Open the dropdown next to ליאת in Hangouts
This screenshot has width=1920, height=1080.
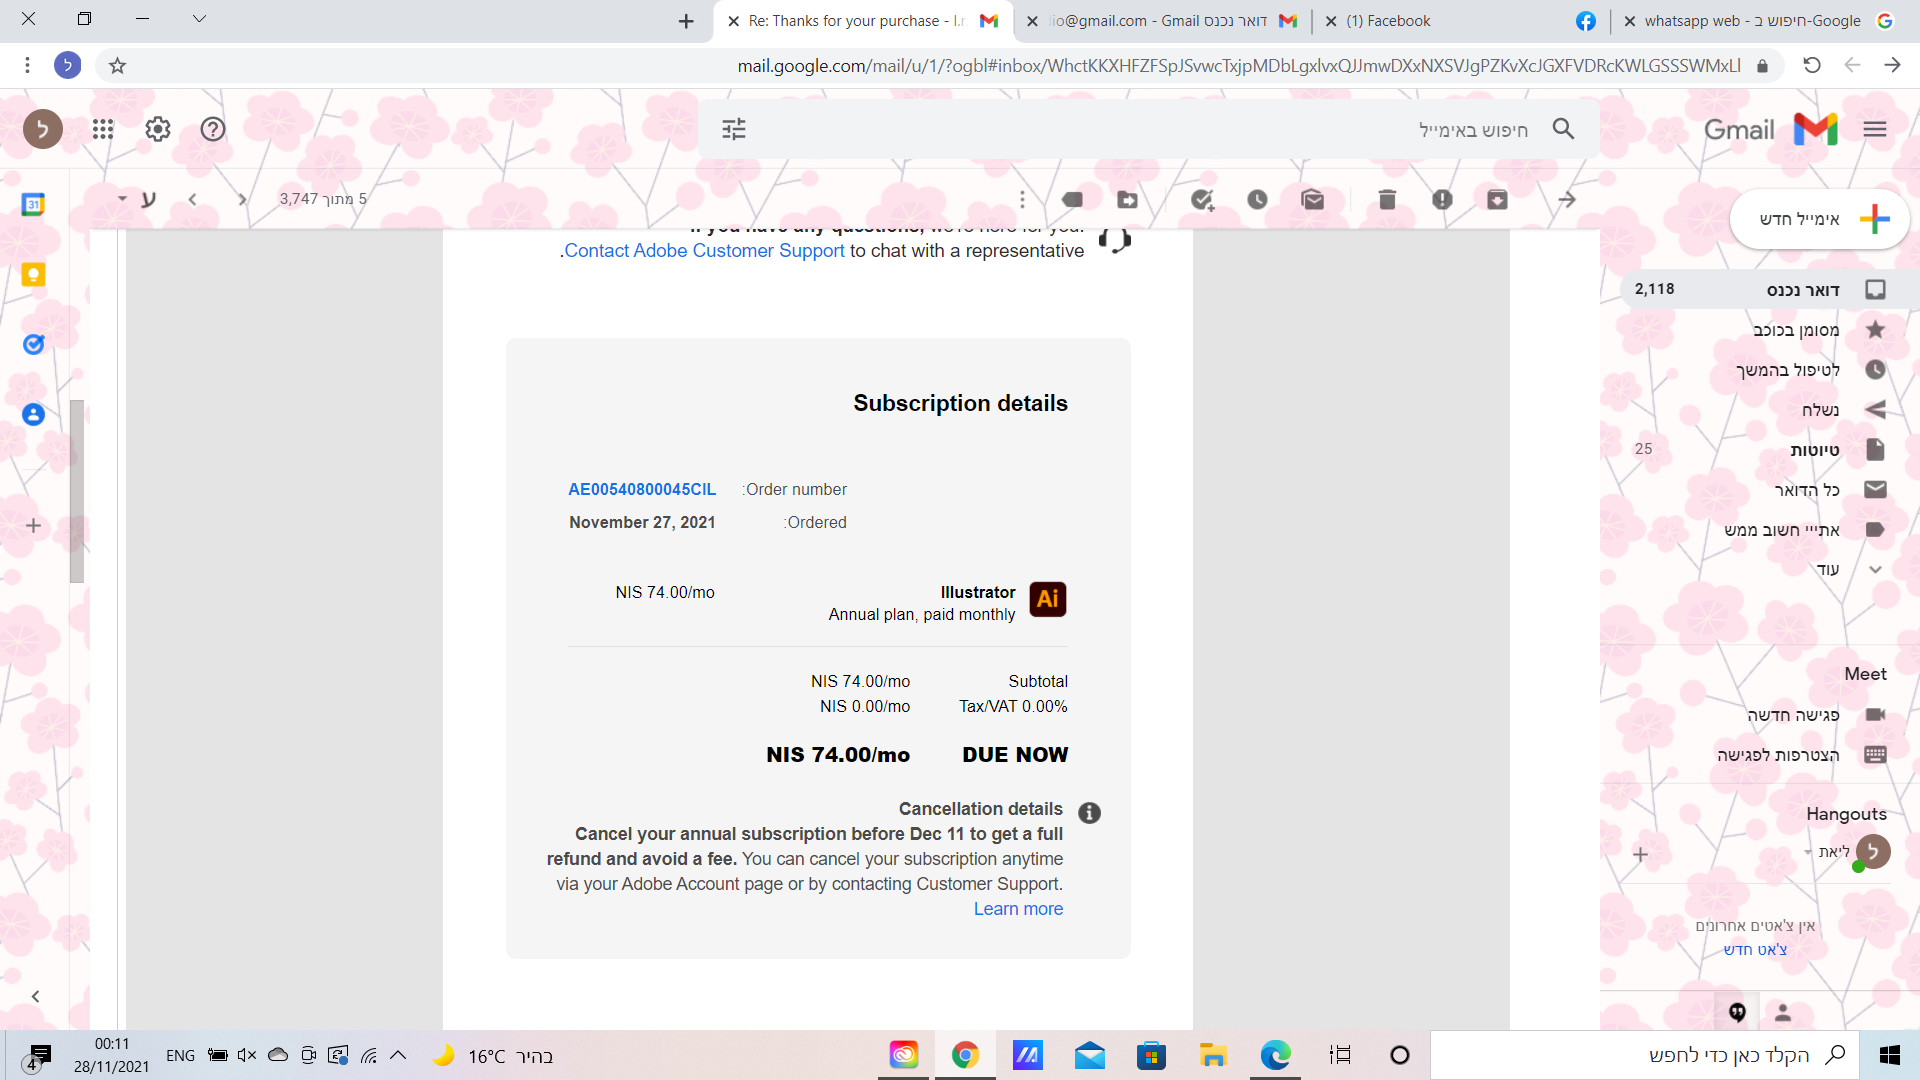click(1808, 852)
